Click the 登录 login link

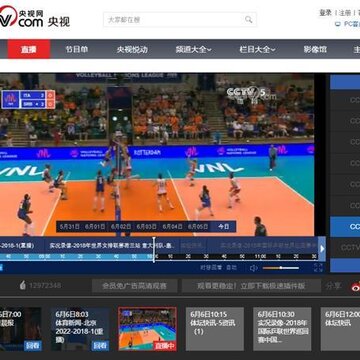click(x=325, y=13)
